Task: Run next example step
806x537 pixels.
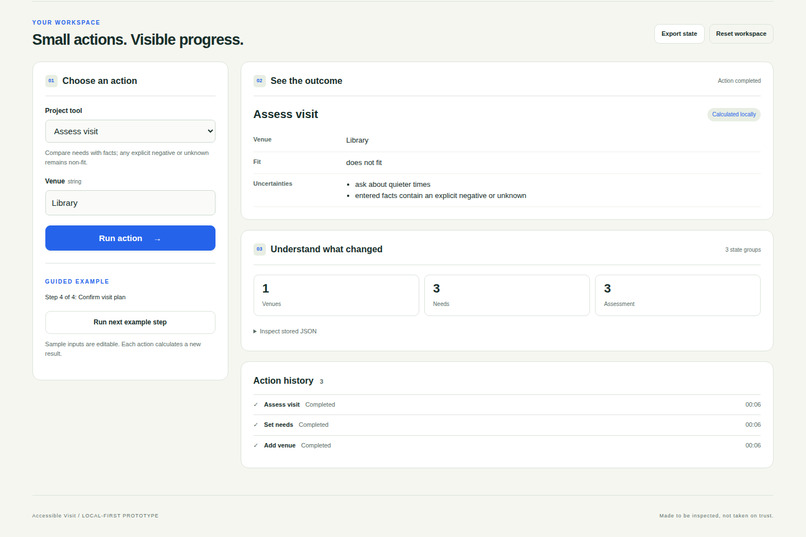Action: point(130,322)
